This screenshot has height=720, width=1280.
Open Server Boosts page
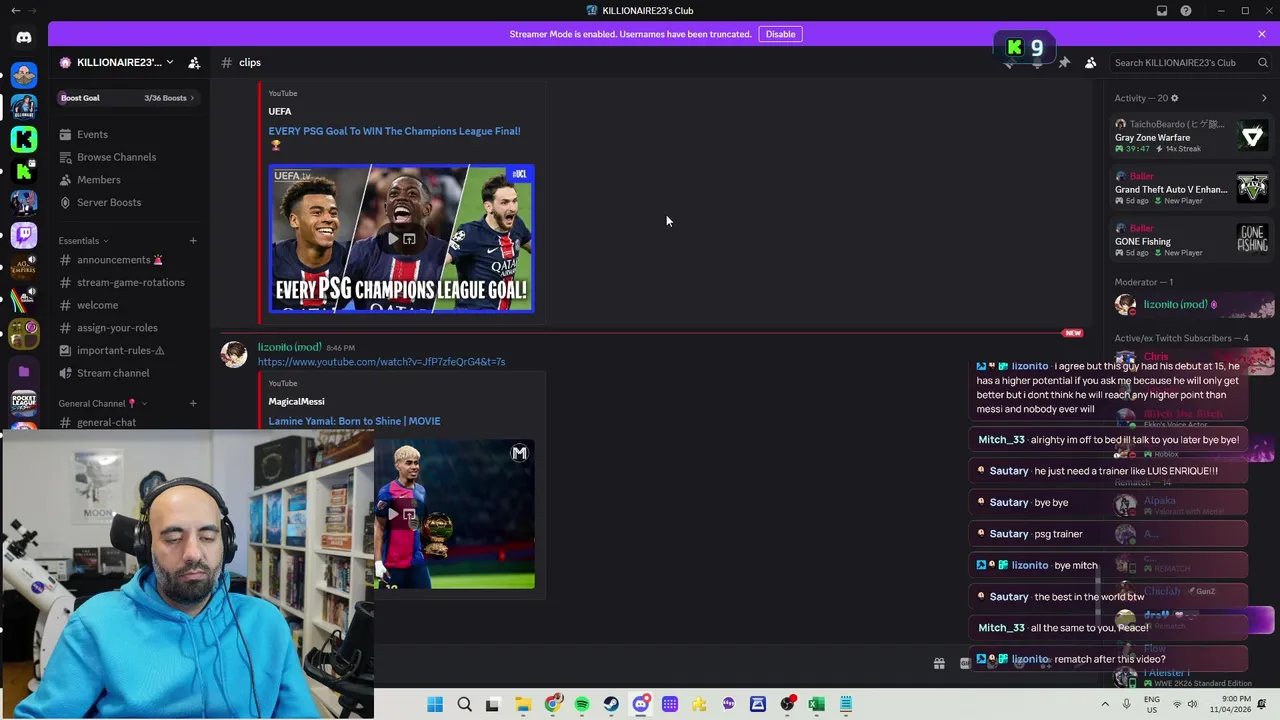coord(109,202)
